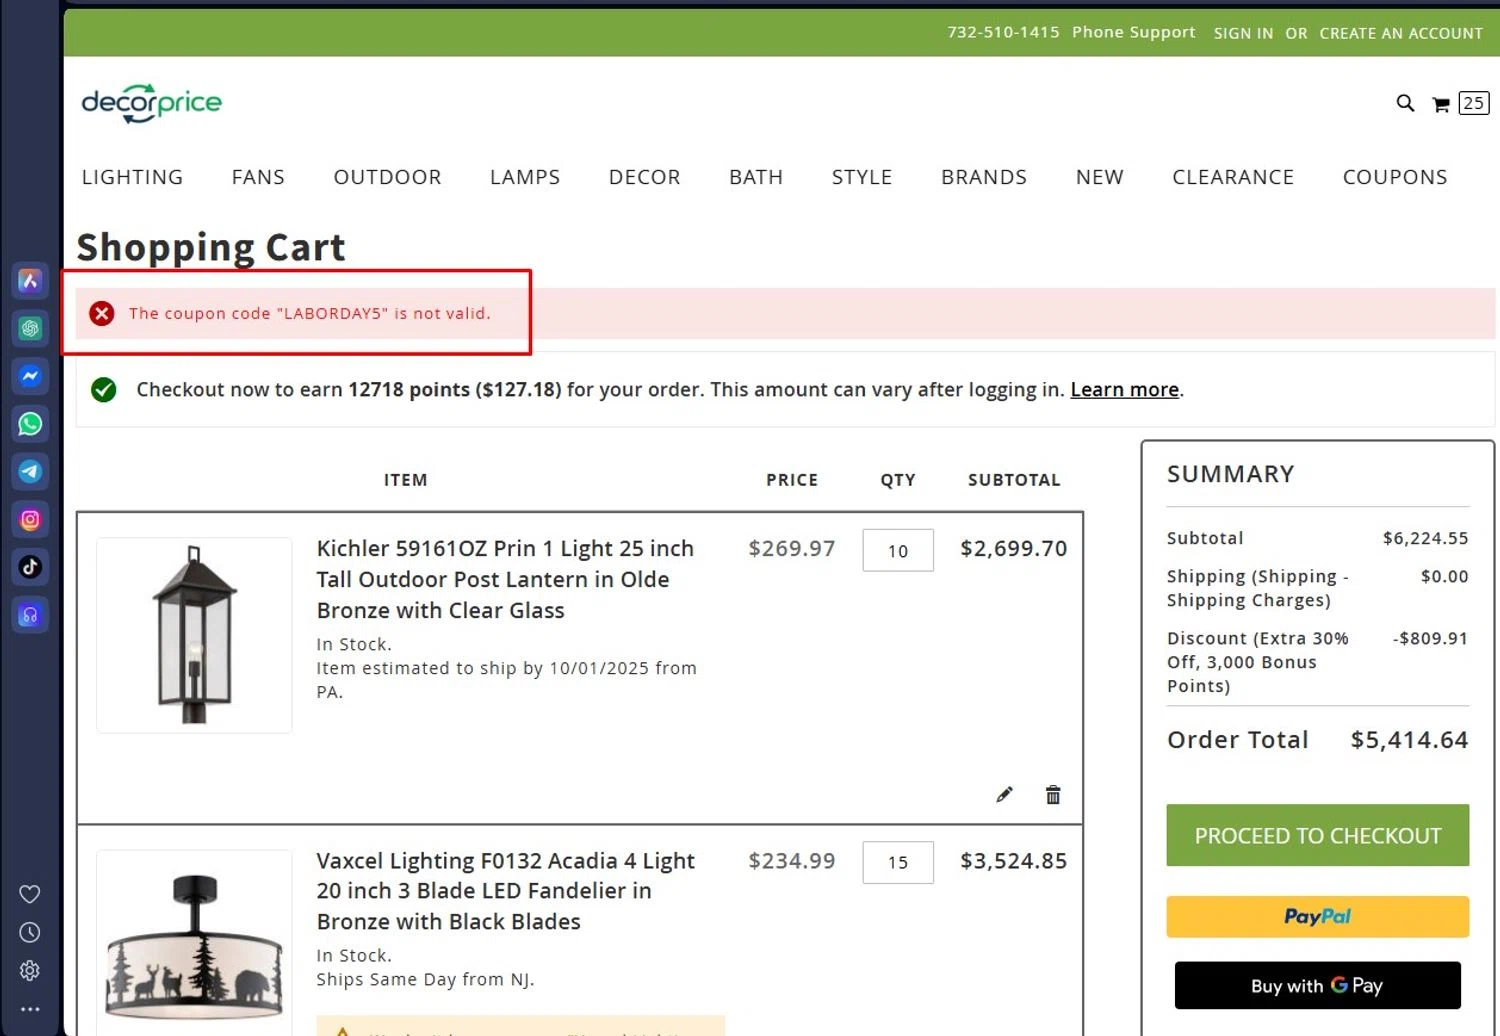Open the Aria AI sidebar icon
The height and width of the screenshot is (1036, 1500).
(x=30, y=281)
